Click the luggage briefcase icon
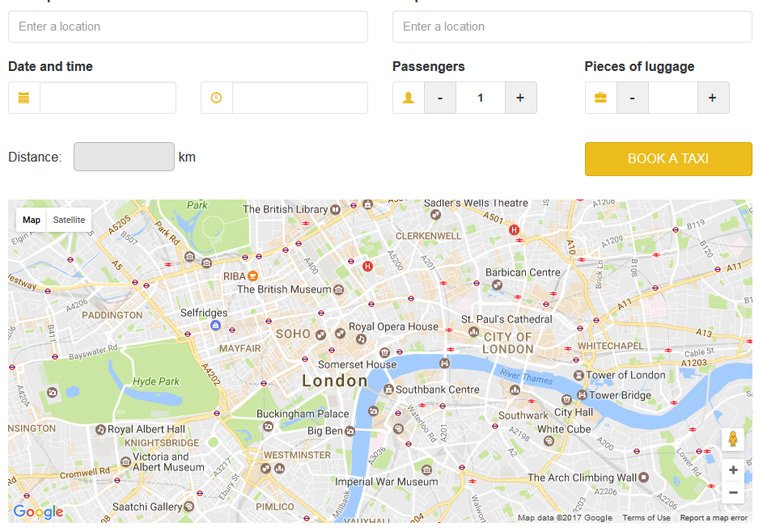The width and height of the screenshot is (763, 529). (600, 98)
